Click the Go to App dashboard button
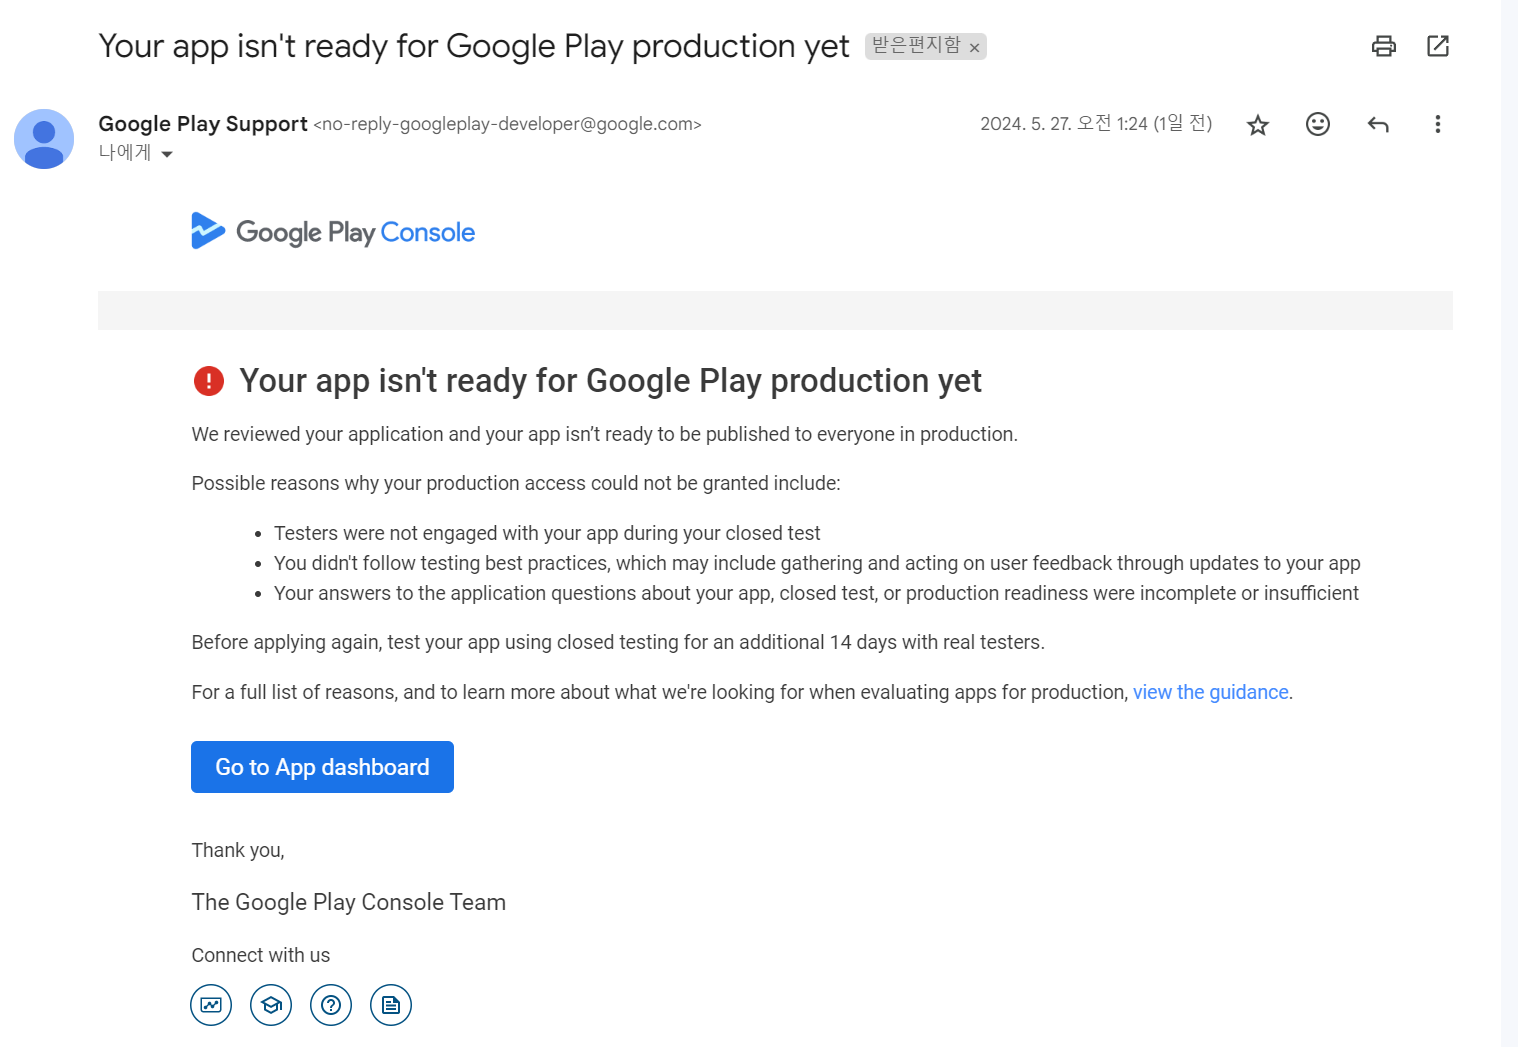The width and height of the screenshot is (1518, 1047). [322, 767]
